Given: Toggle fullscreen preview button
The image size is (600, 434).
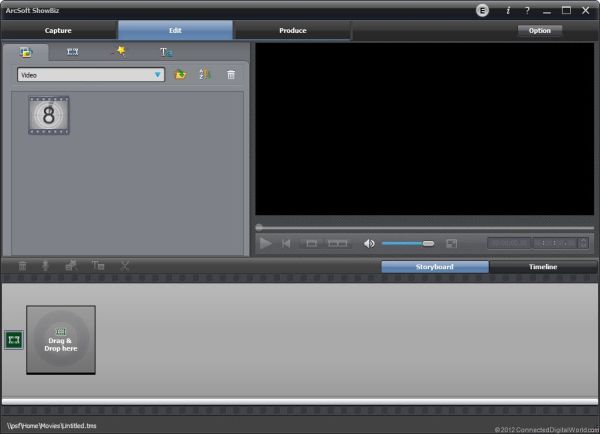Looking at the screenshot, I should [x=452, y=243].
